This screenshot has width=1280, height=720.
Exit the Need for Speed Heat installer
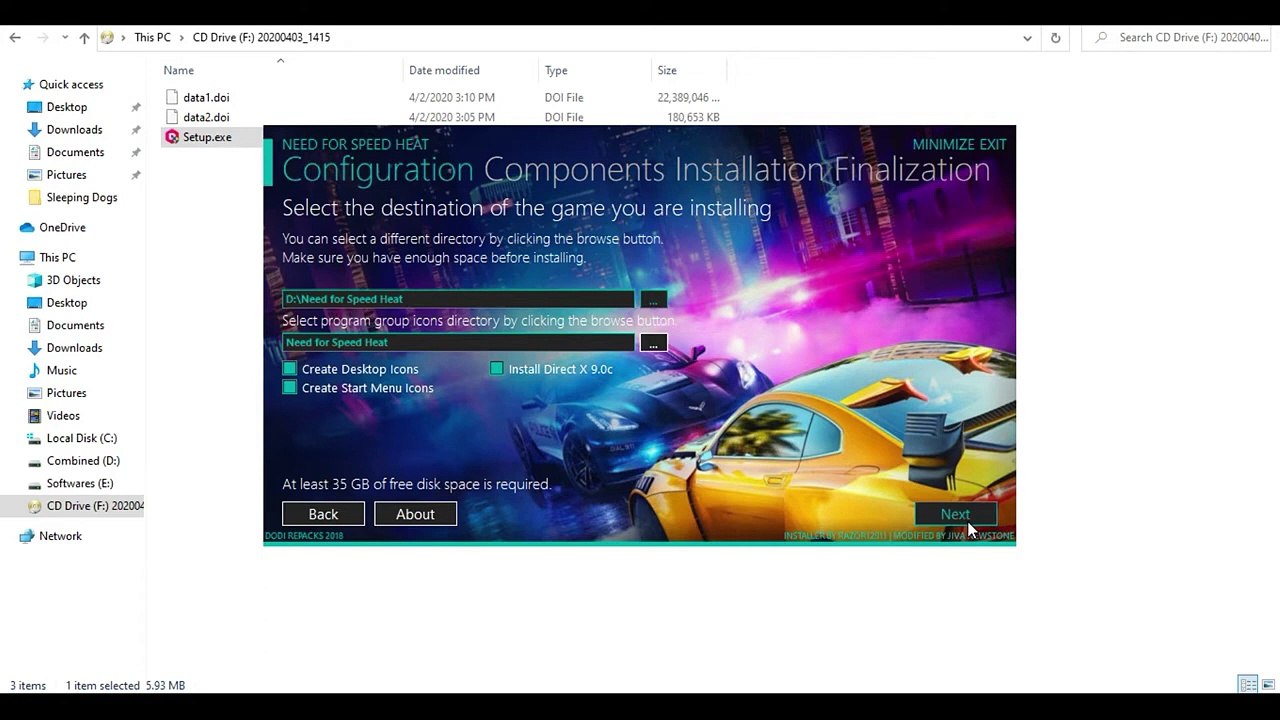point(993,144)
